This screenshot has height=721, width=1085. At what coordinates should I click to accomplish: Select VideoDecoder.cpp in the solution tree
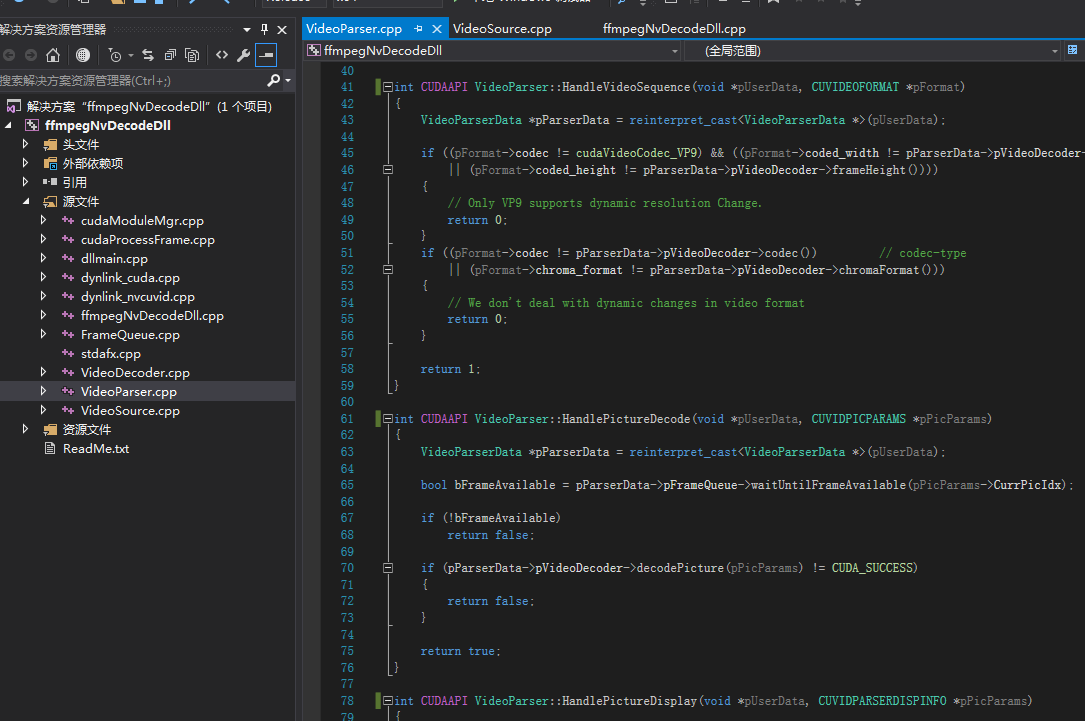[x=135, y=373]
